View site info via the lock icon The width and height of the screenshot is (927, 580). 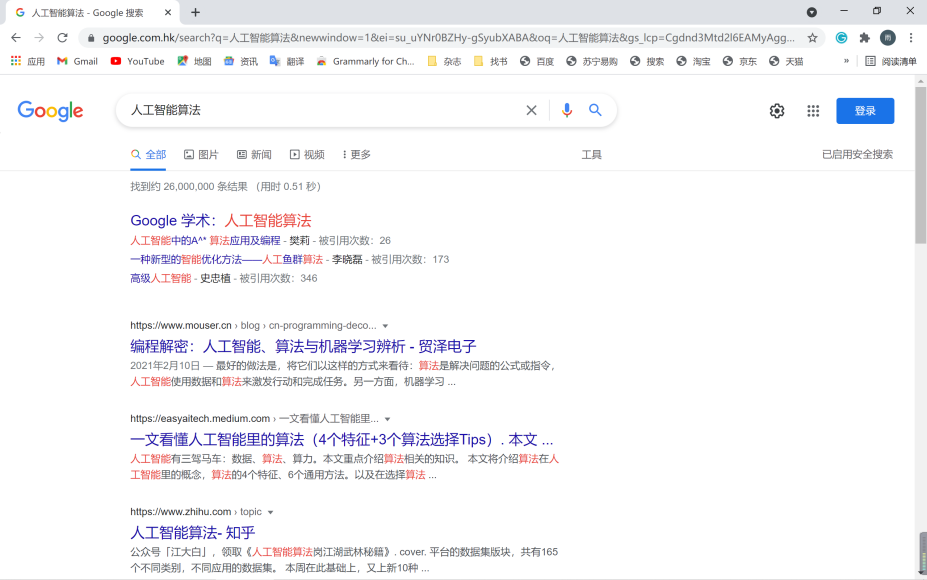tap(90, 38)
